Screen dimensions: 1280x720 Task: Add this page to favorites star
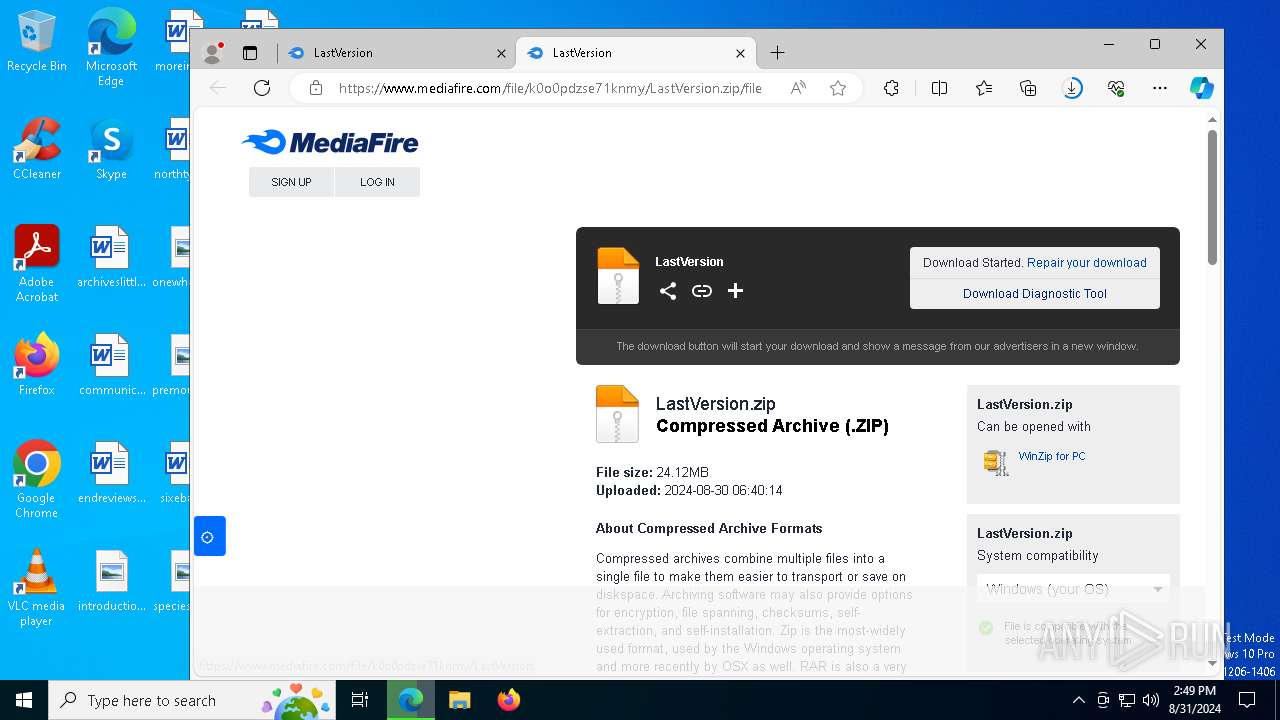tap(838, 88)
